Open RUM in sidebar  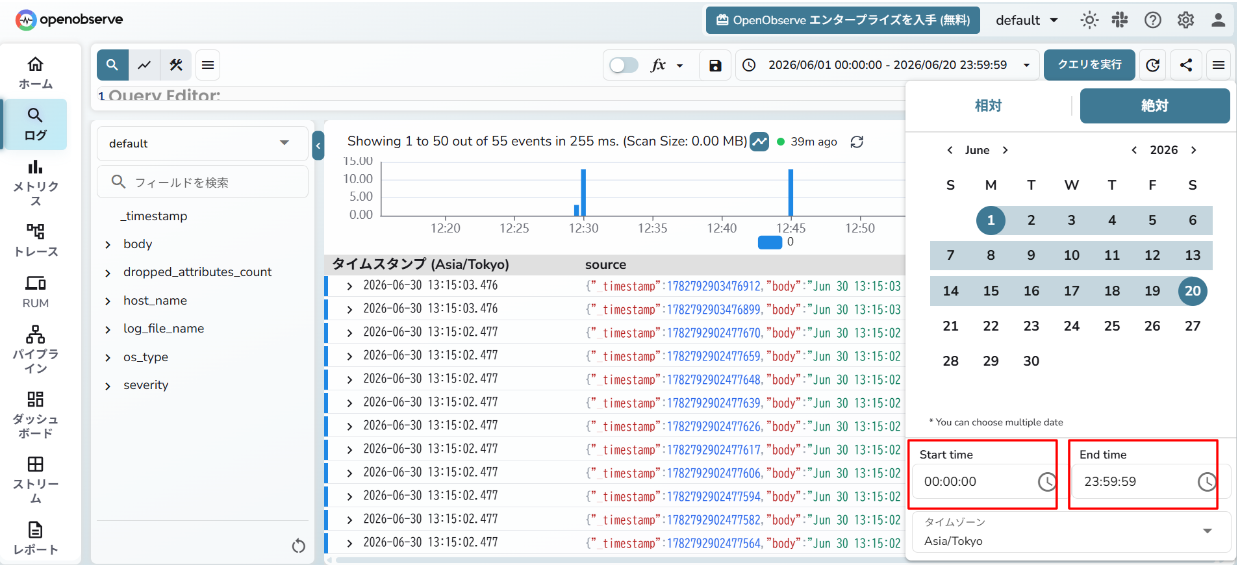click(35, 292)
